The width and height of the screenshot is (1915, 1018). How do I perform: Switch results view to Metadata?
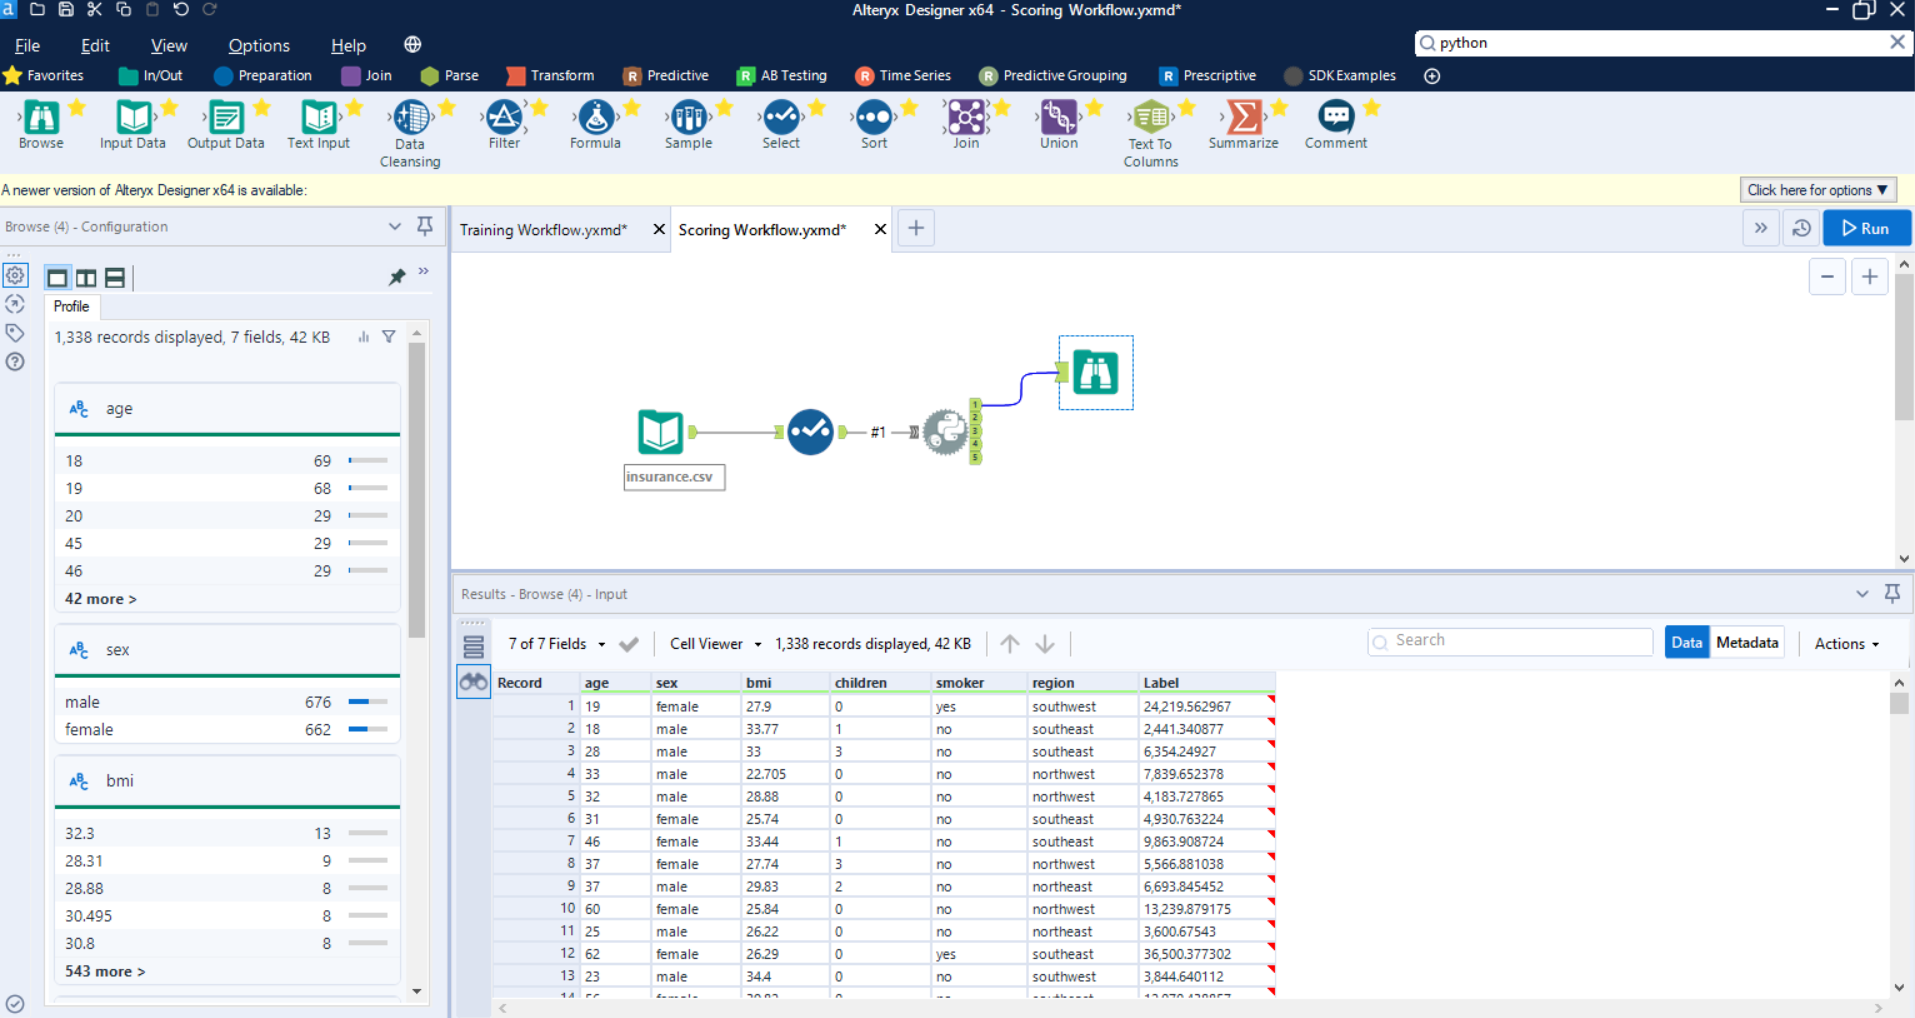coord(1746,643)
